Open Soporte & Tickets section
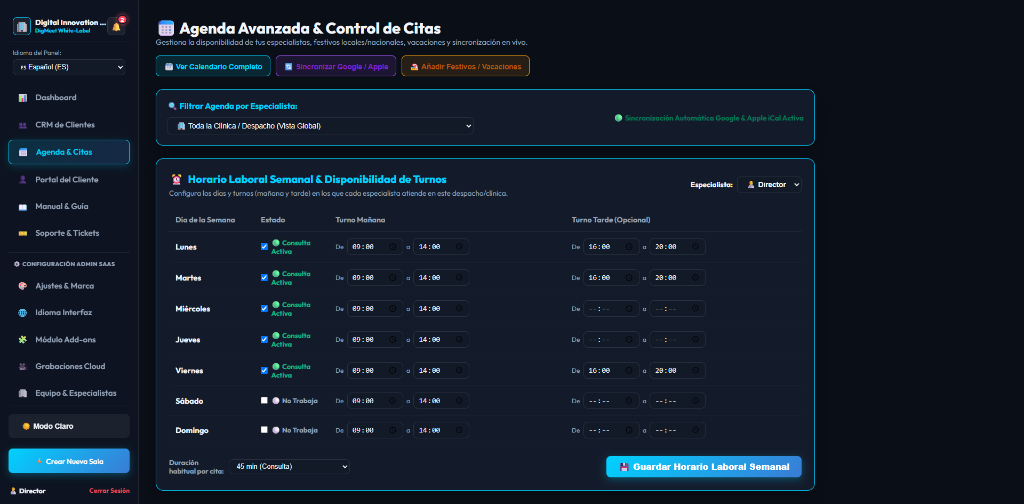The width and height of the screenshot is (1024, 504). click(x=69, y=233)
